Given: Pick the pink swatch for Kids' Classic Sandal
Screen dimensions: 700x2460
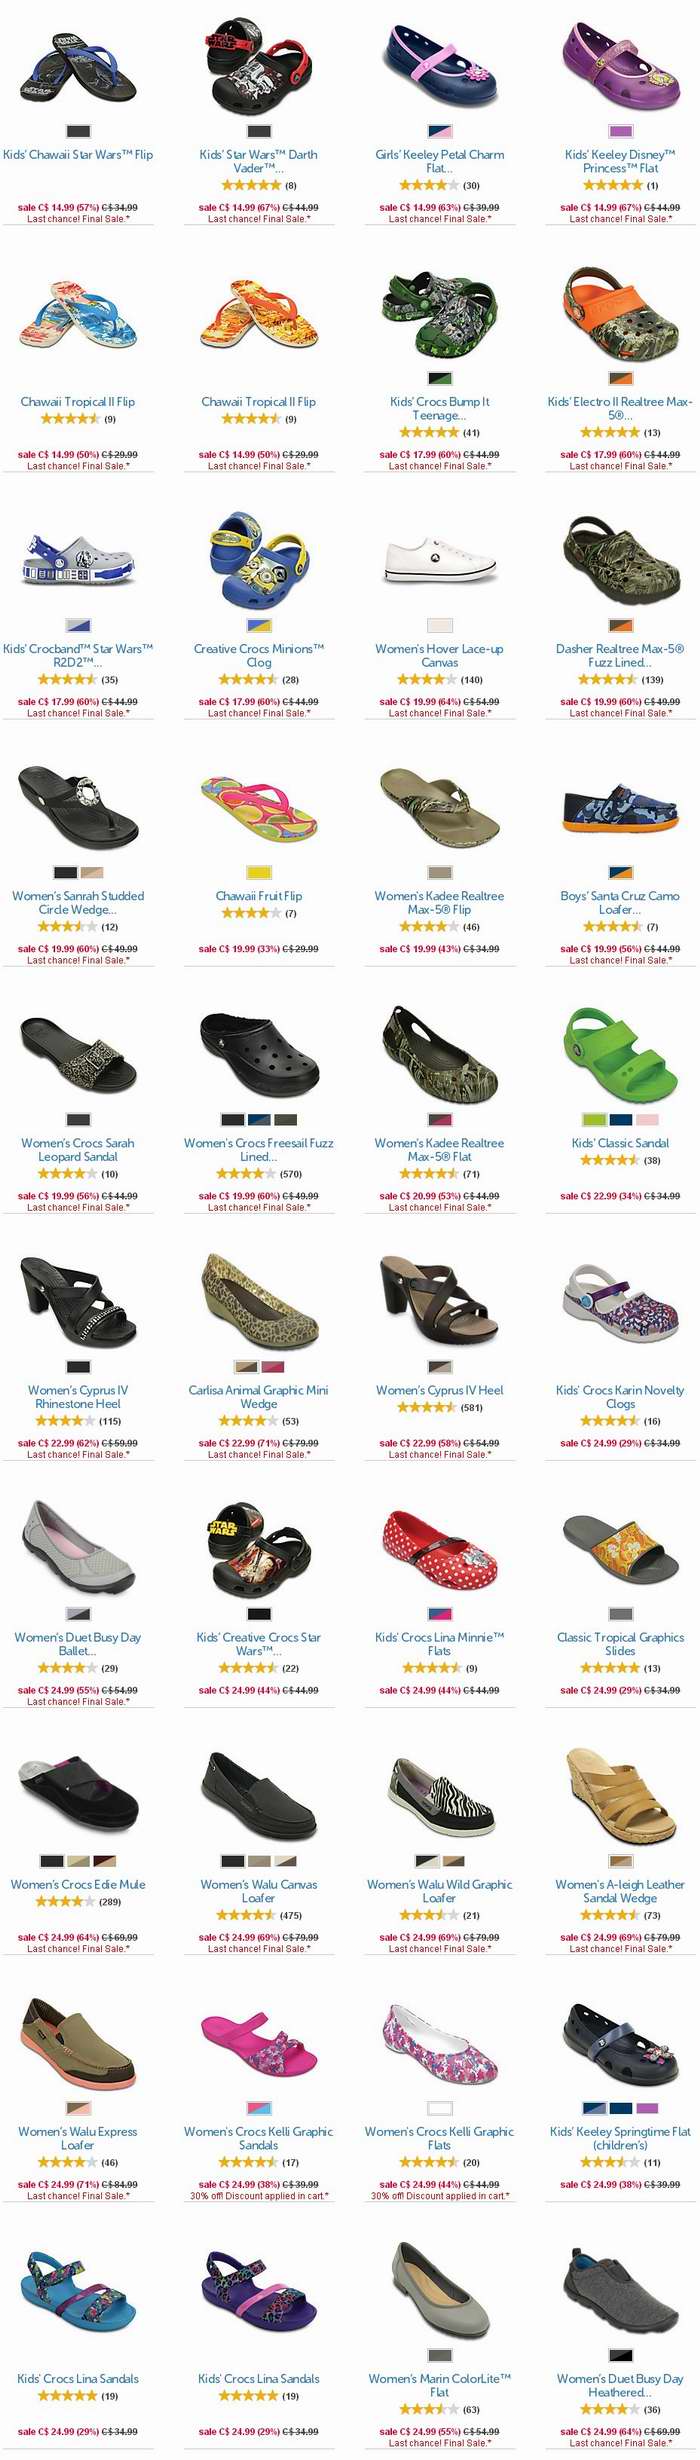Looking at the screenshot, I should pos(647,1120).
